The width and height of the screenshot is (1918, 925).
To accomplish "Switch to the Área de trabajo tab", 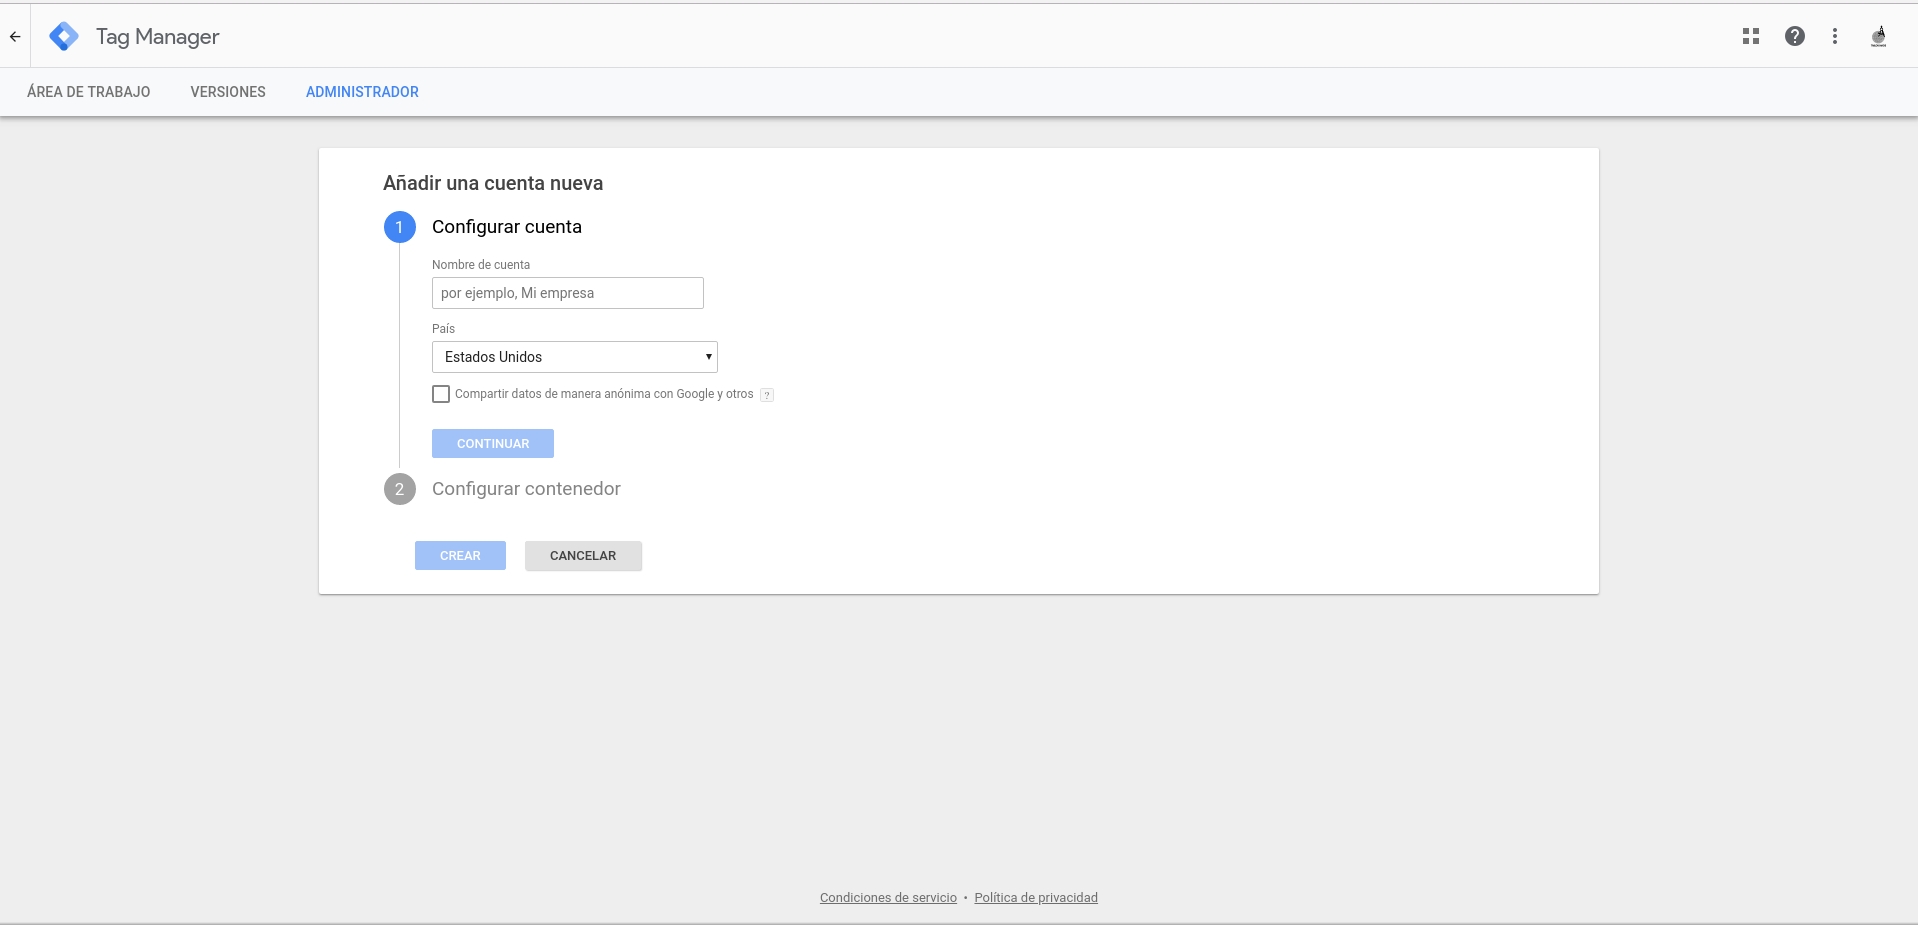I will pyautogui.click(x=89, y=92).
